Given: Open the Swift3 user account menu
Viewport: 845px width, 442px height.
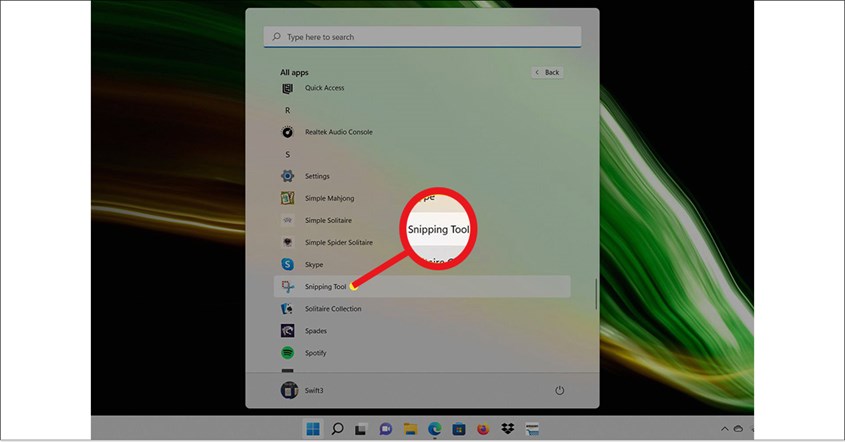Looking at the screenshot, I should [x=302, y=390].
